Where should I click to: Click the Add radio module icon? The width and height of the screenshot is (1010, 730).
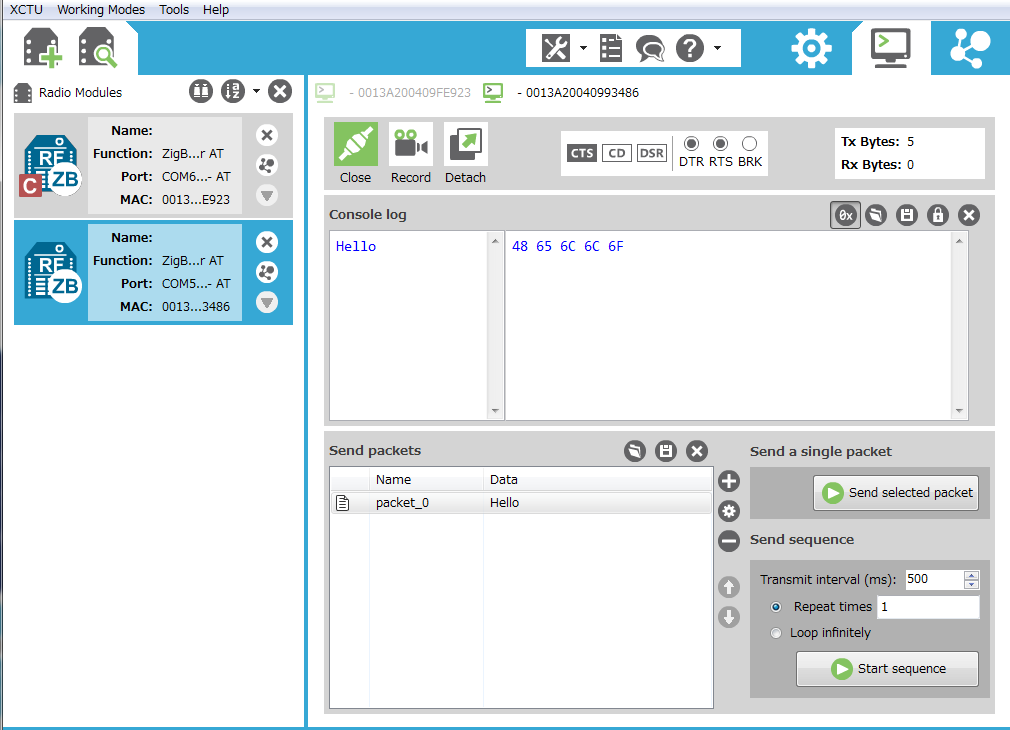[43, 48]
